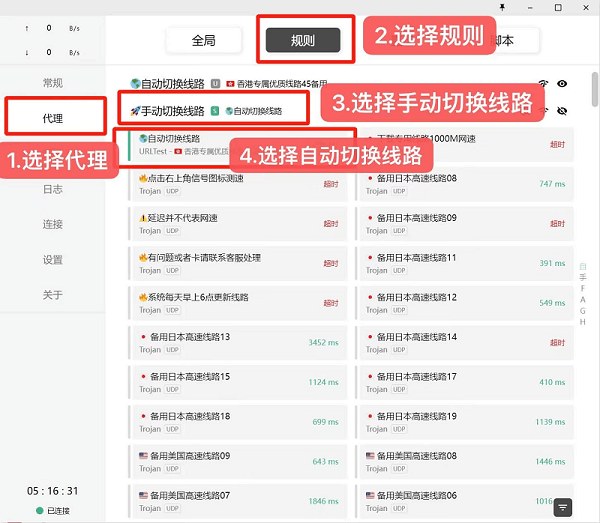This screenshot has height=523, width=600.
Task: Toggle the crossed eye icon on 手动切换线路 row
Action: tap(563, 111)
